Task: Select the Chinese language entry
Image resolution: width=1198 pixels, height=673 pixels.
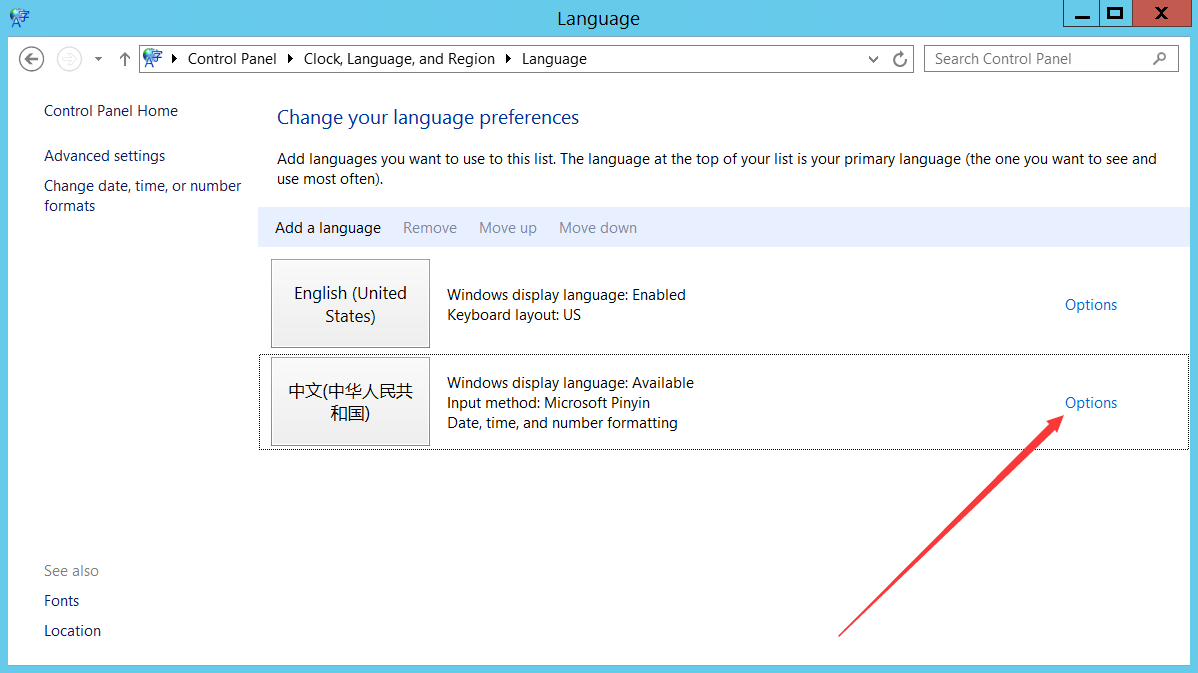Action: pyautogui.click(x=349, y=402)
